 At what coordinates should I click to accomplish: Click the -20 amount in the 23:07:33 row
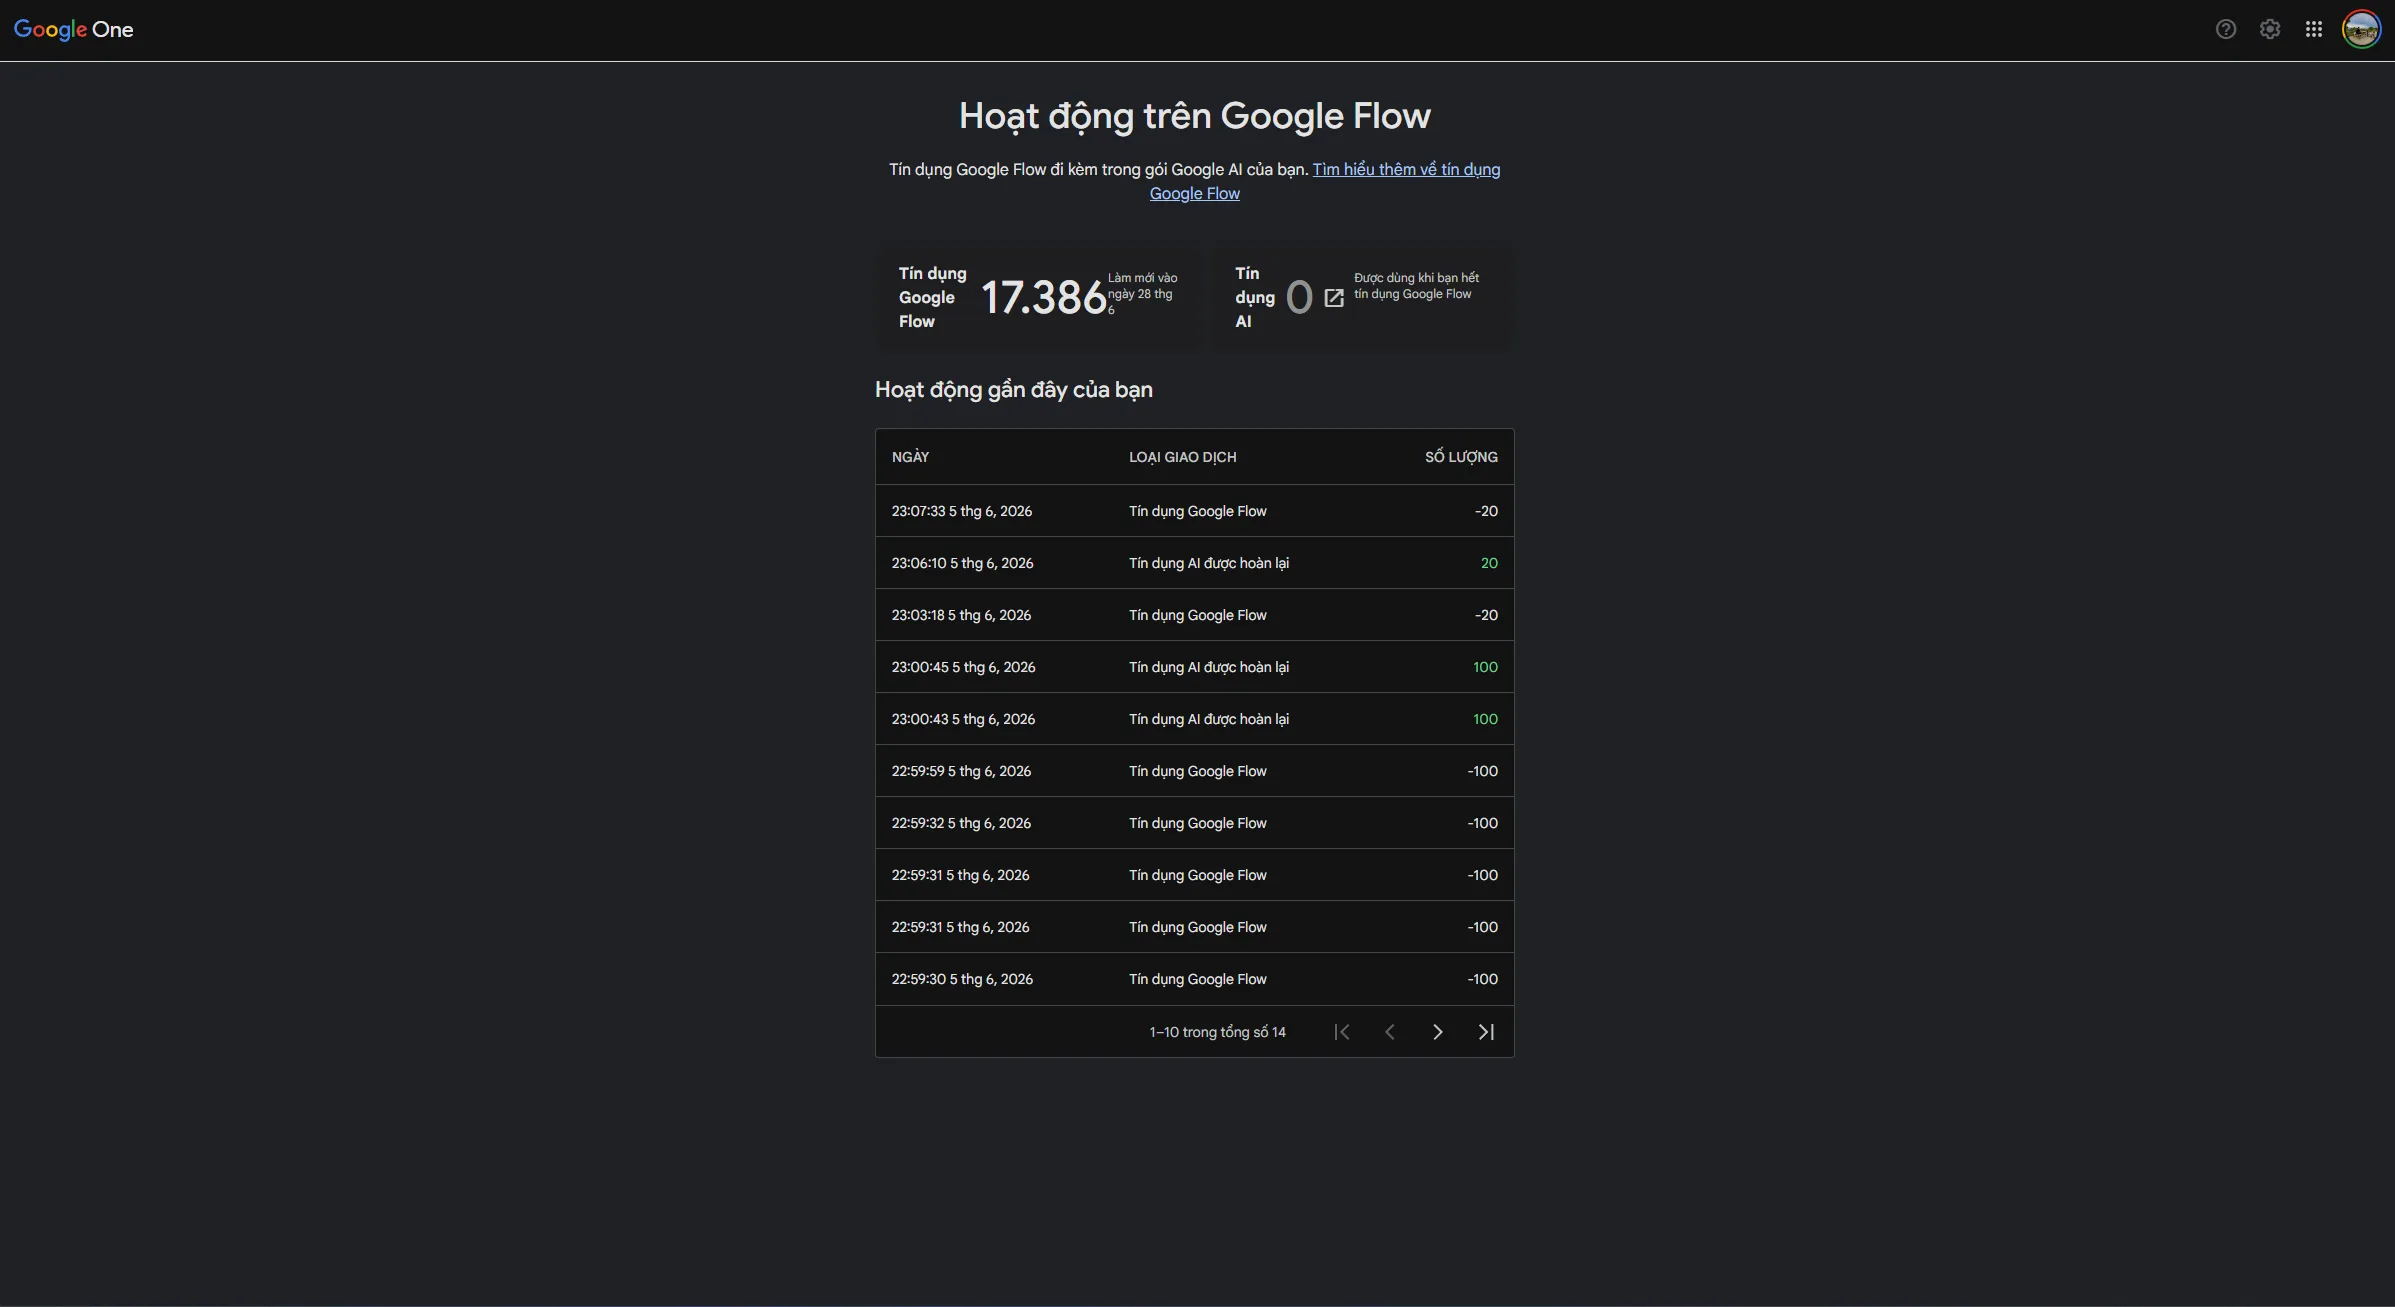tap(1486, 511)
